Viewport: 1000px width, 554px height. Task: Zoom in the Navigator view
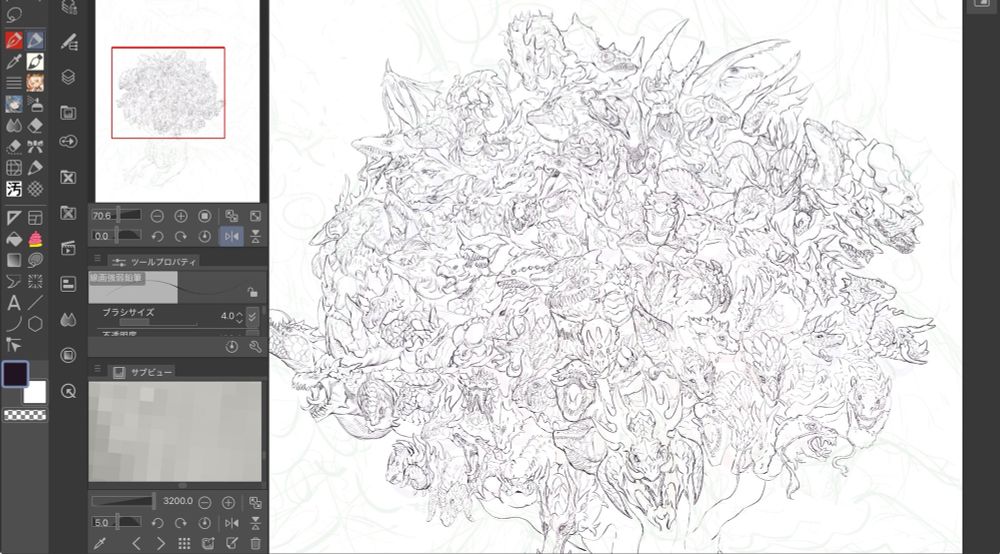(x=181, y=216)
